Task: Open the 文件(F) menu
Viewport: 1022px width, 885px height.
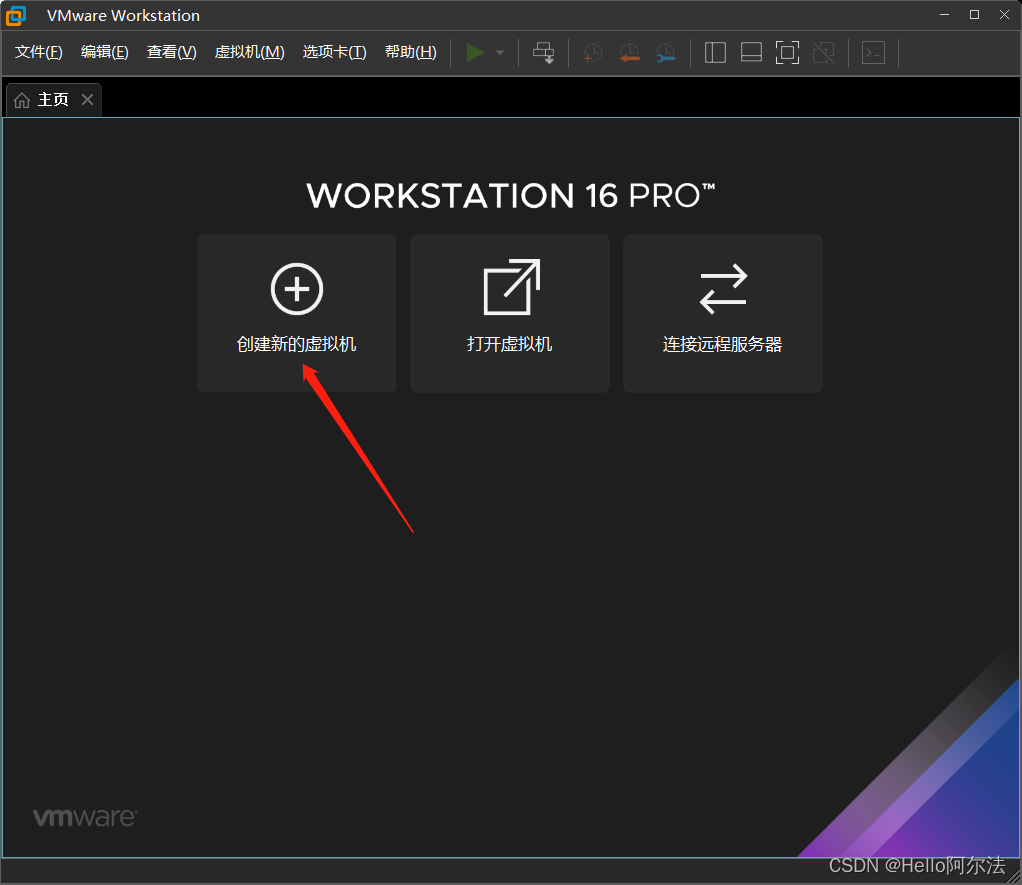Action: (x=38, y=52)
